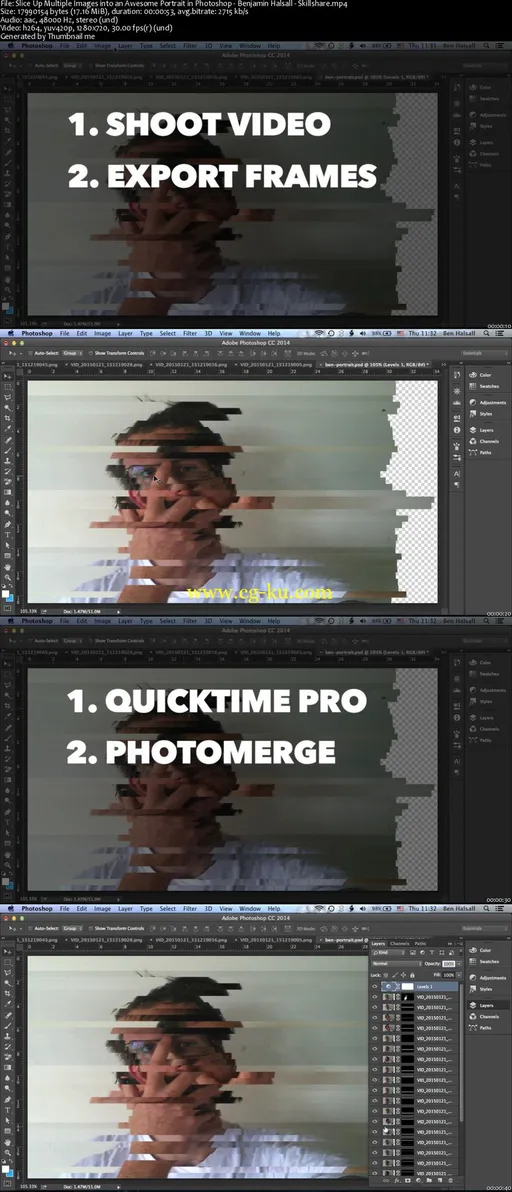Click the link layers icon below the layer list
Viewport: 512px width, 1192px height.
386,1181
